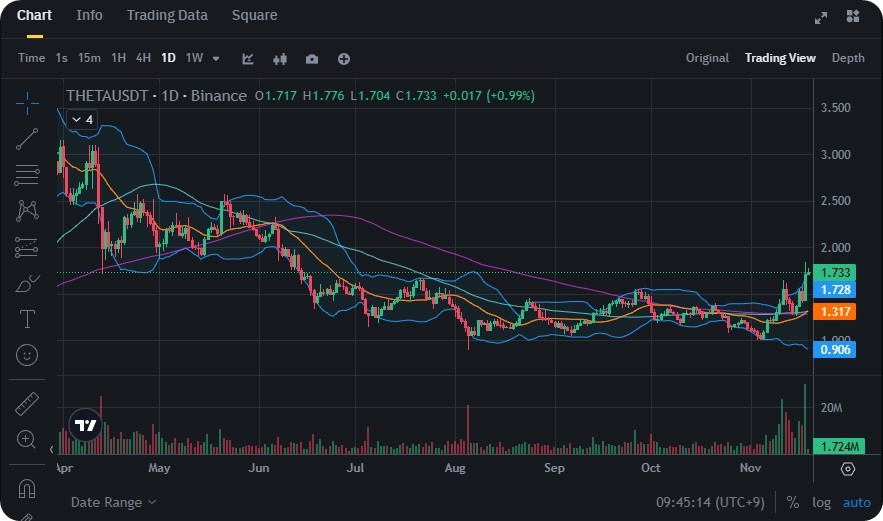Switch to the Info tab

[90, 15]
